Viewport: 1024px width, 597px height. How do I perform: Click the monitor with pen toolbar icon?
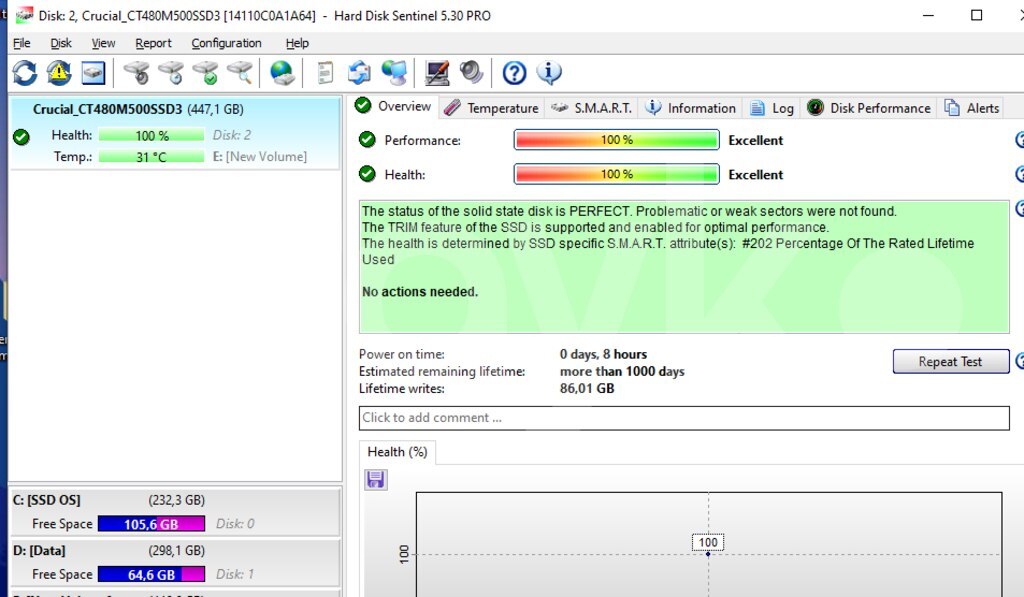click(437, 72)
